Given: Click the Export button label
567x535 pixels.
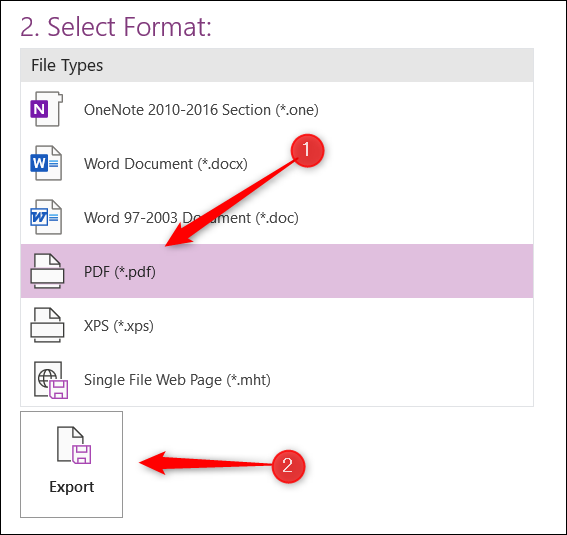Looking at the screenshot, I should (72, 487).
